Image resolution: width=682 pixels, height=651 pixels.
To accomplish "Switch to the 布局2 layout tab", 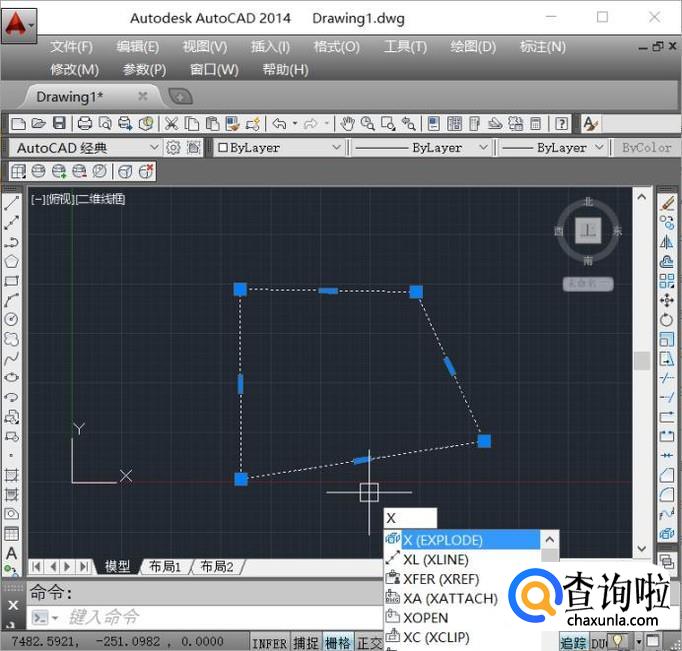I will pyautogui.click(x=217, y=566).
